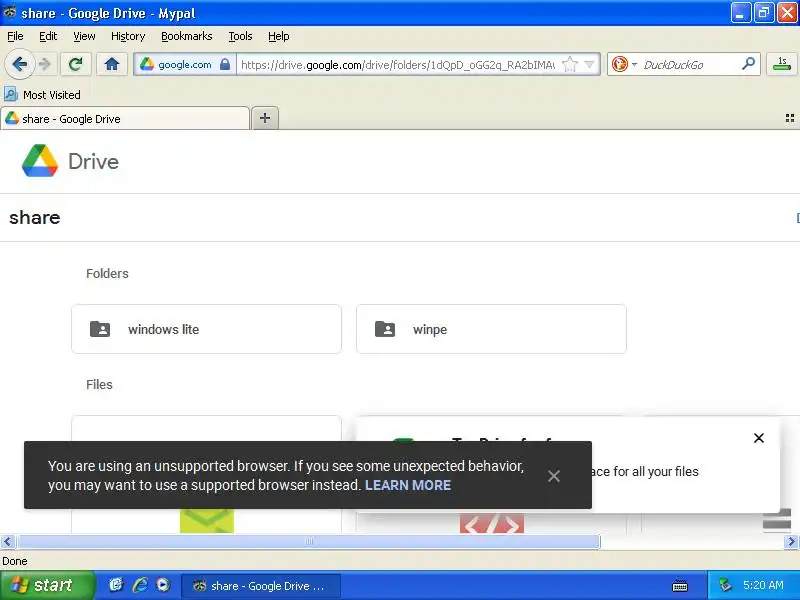Click the DuckDuckGo search field
Screen dimensions: 800x600
(x=690, y=65)
